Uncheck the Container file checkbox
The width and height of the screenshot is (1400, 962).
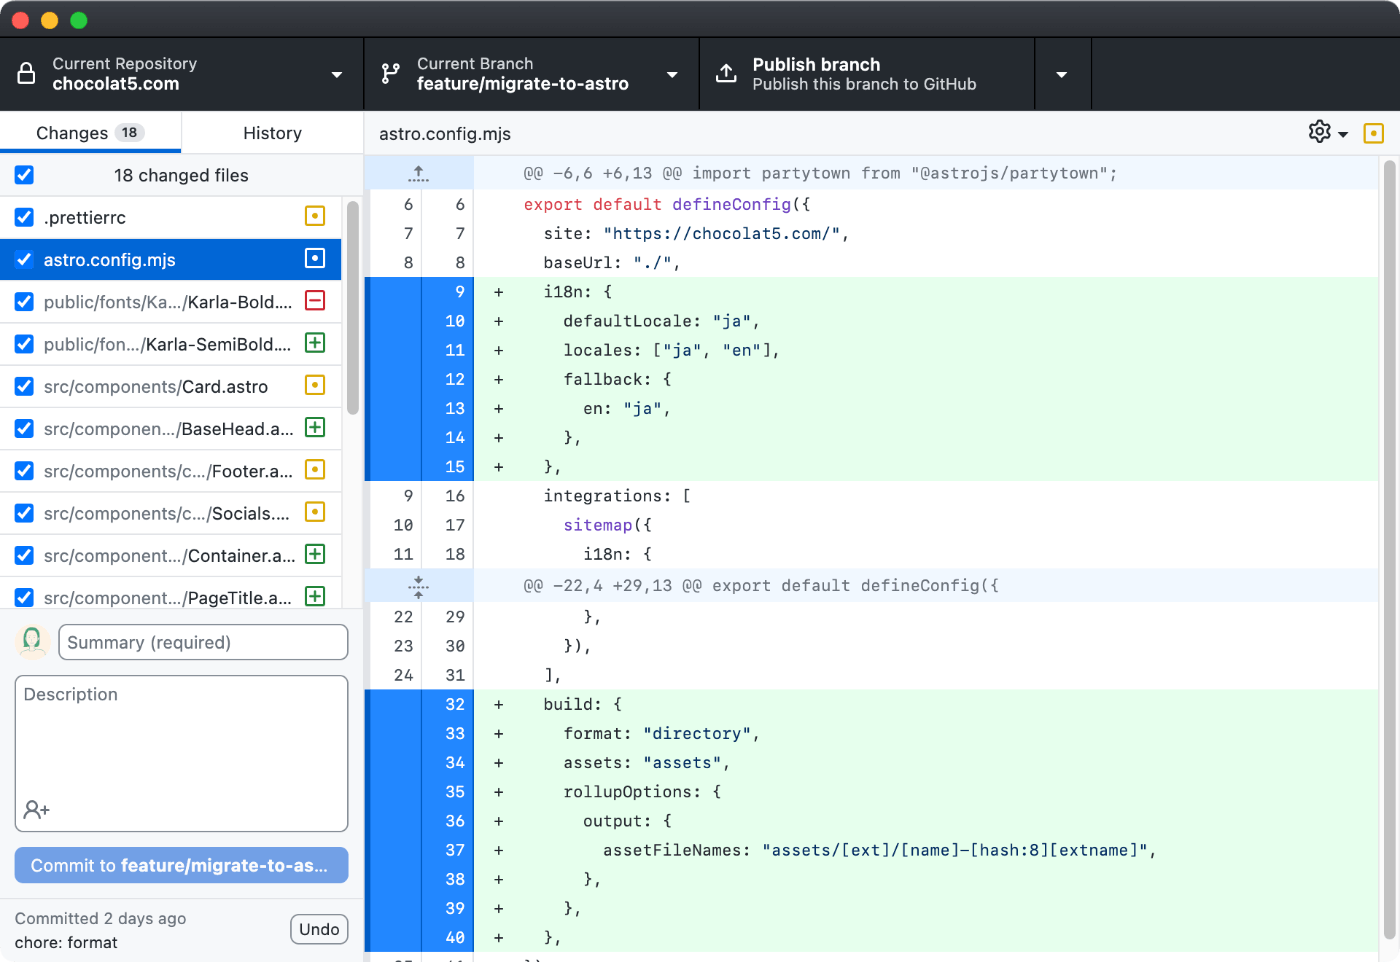point(24,555)
